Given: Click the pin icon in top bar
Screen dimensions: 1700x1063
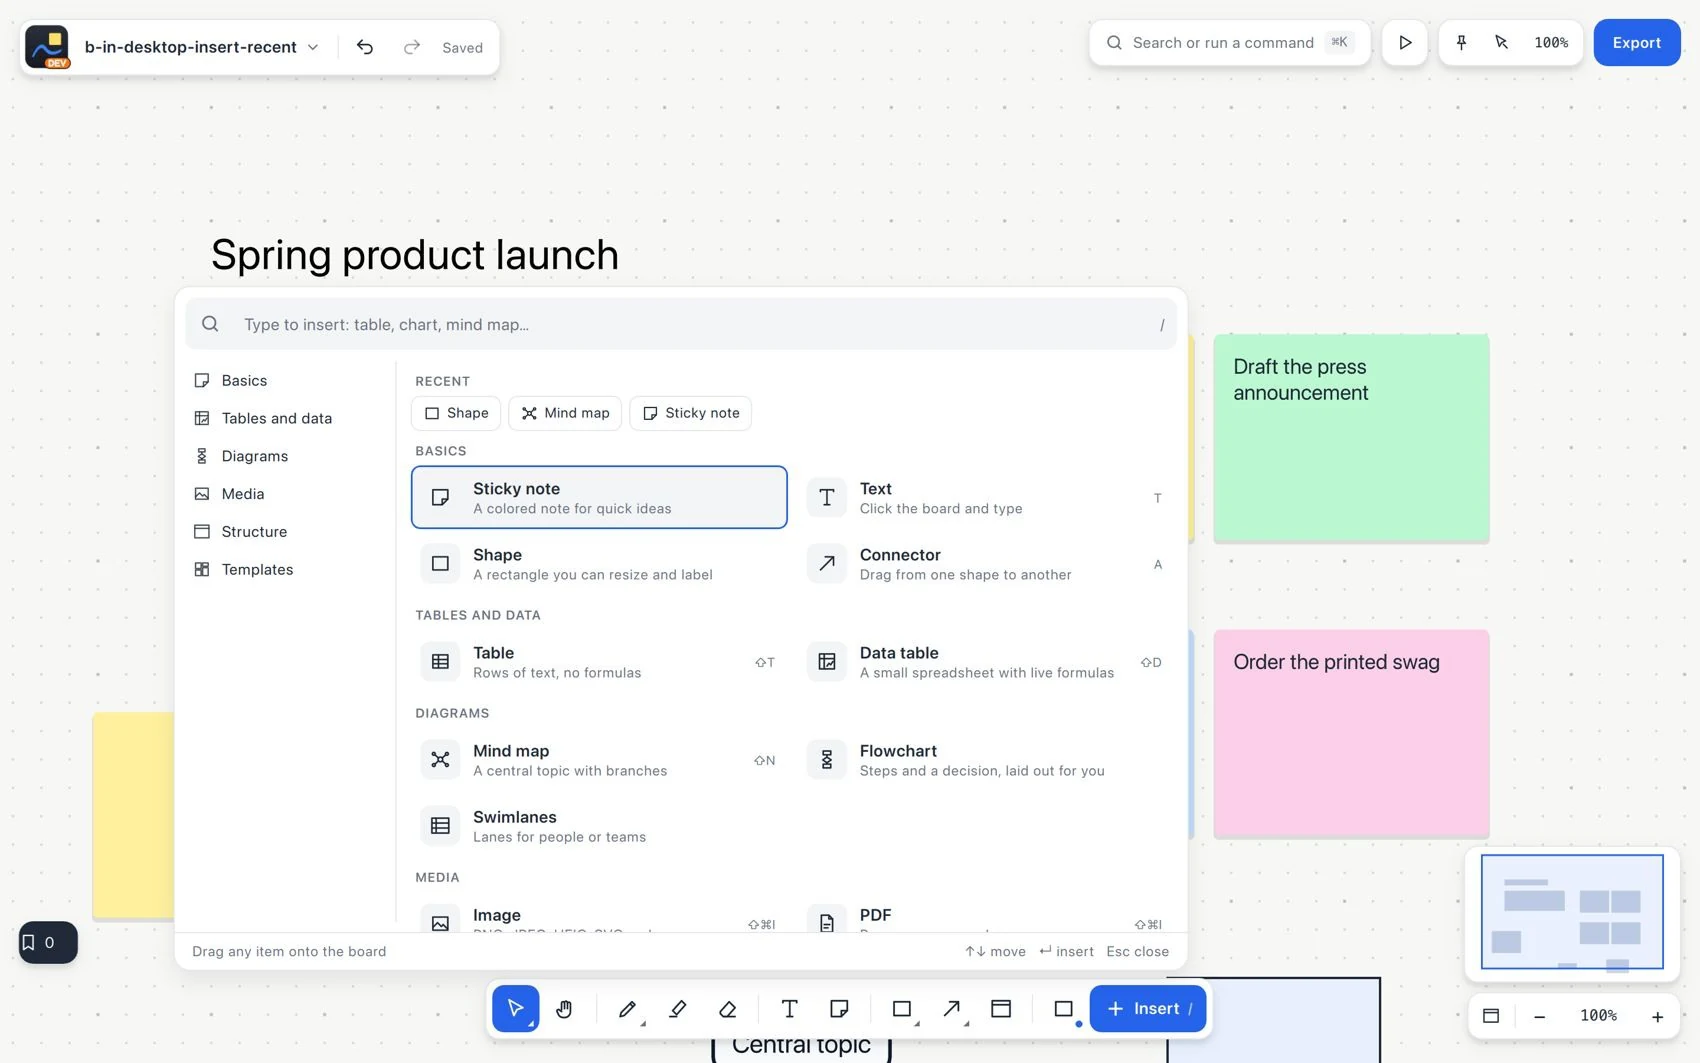Looking at the screenshot, I should pos(1461,43).
